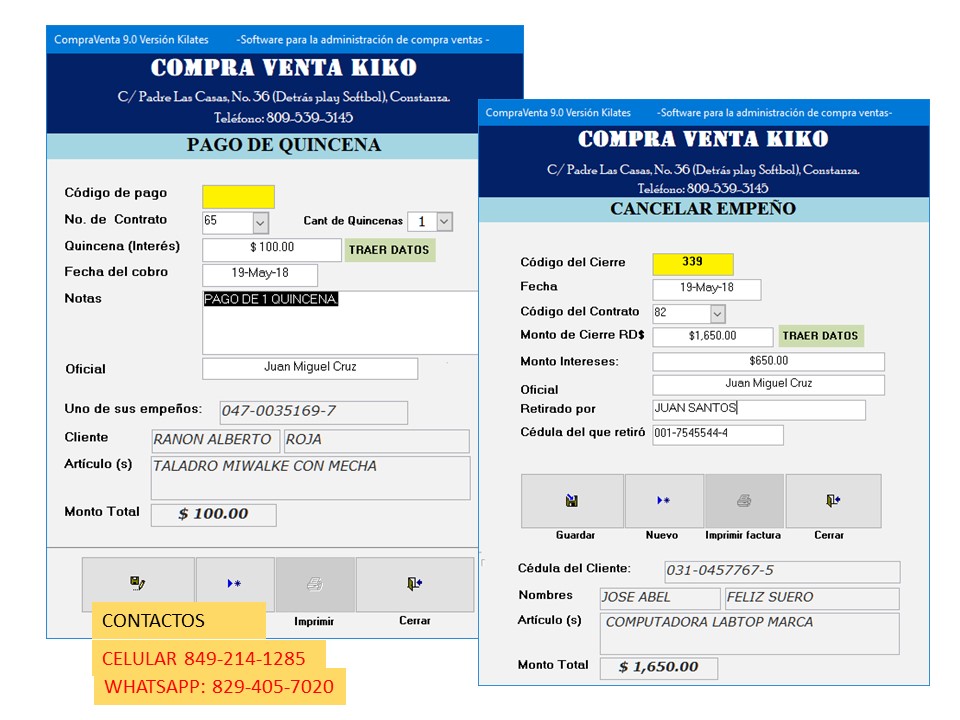Click the Cédula del que retiró field
Image resolution: width=960 pixels, height=720 pixels.
(717, 434)
